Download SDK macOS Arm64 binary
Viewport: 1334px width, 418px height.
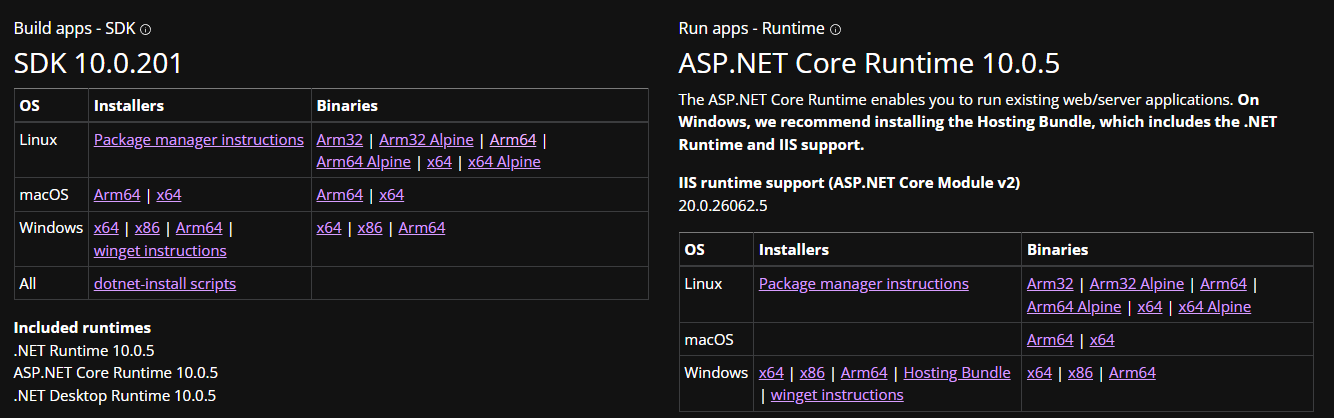(x=339, y=195)
